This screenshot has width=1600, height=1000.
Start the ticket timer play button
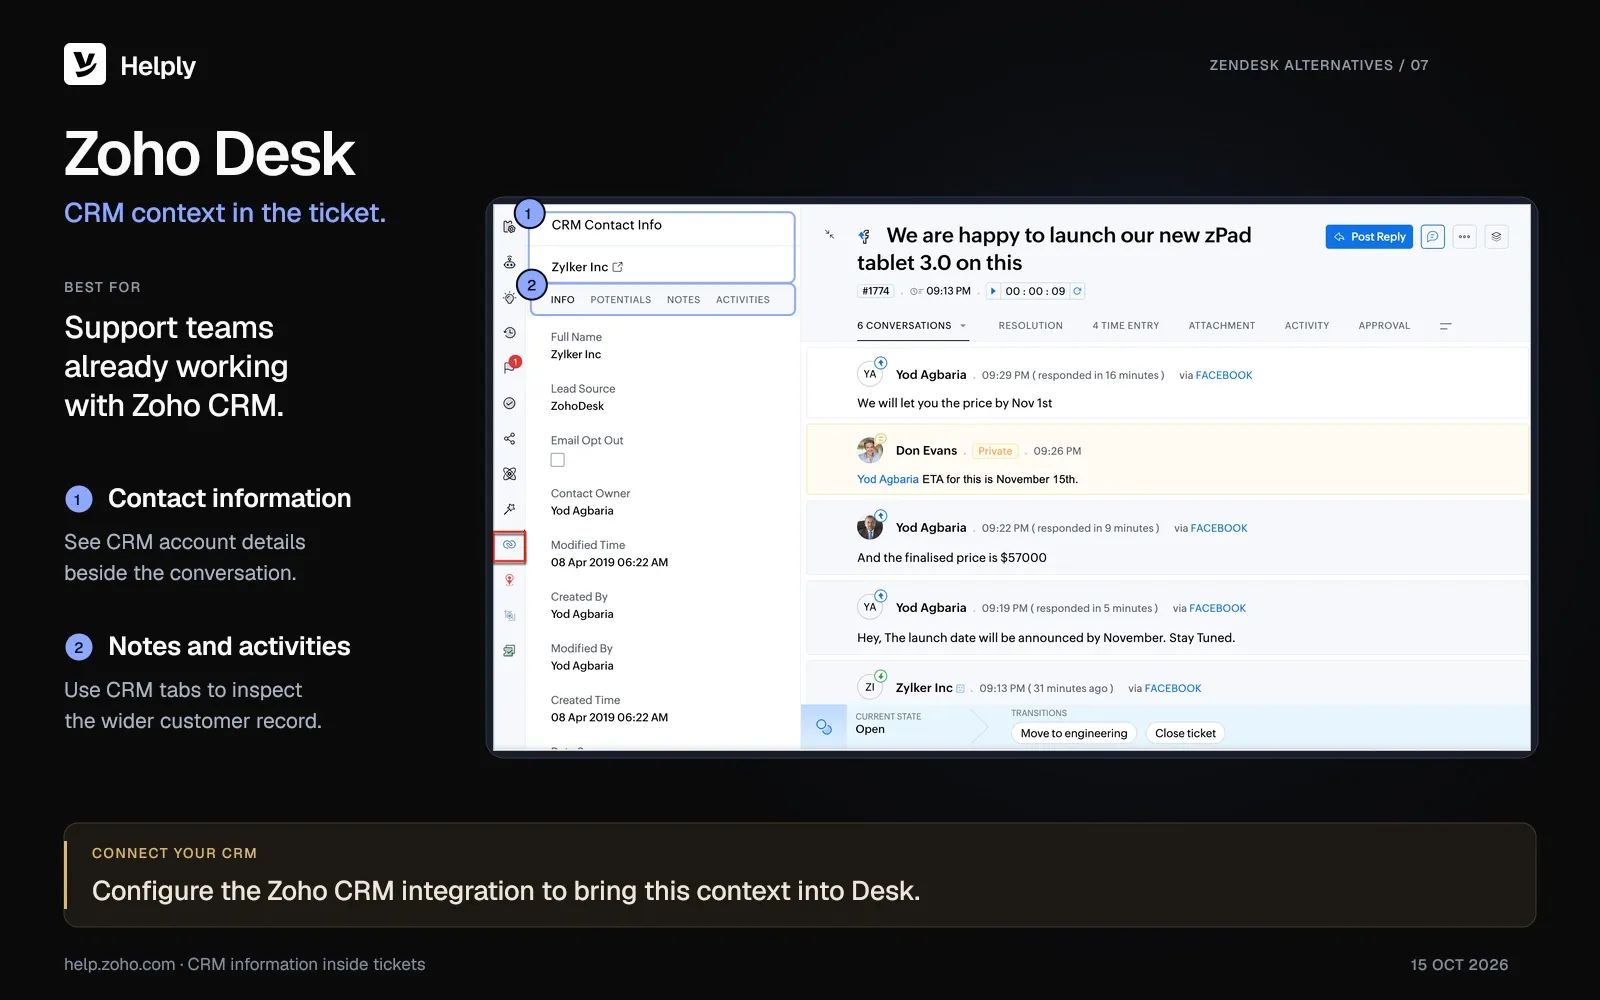point(993,291)
